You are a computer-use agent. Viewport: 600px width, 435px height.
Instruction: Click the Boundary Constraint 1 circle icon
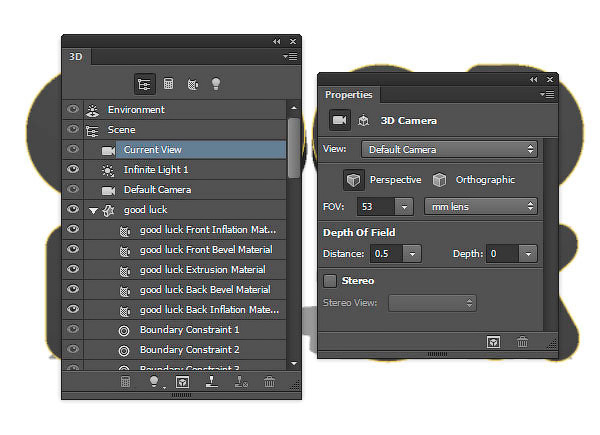coord(124,330)
